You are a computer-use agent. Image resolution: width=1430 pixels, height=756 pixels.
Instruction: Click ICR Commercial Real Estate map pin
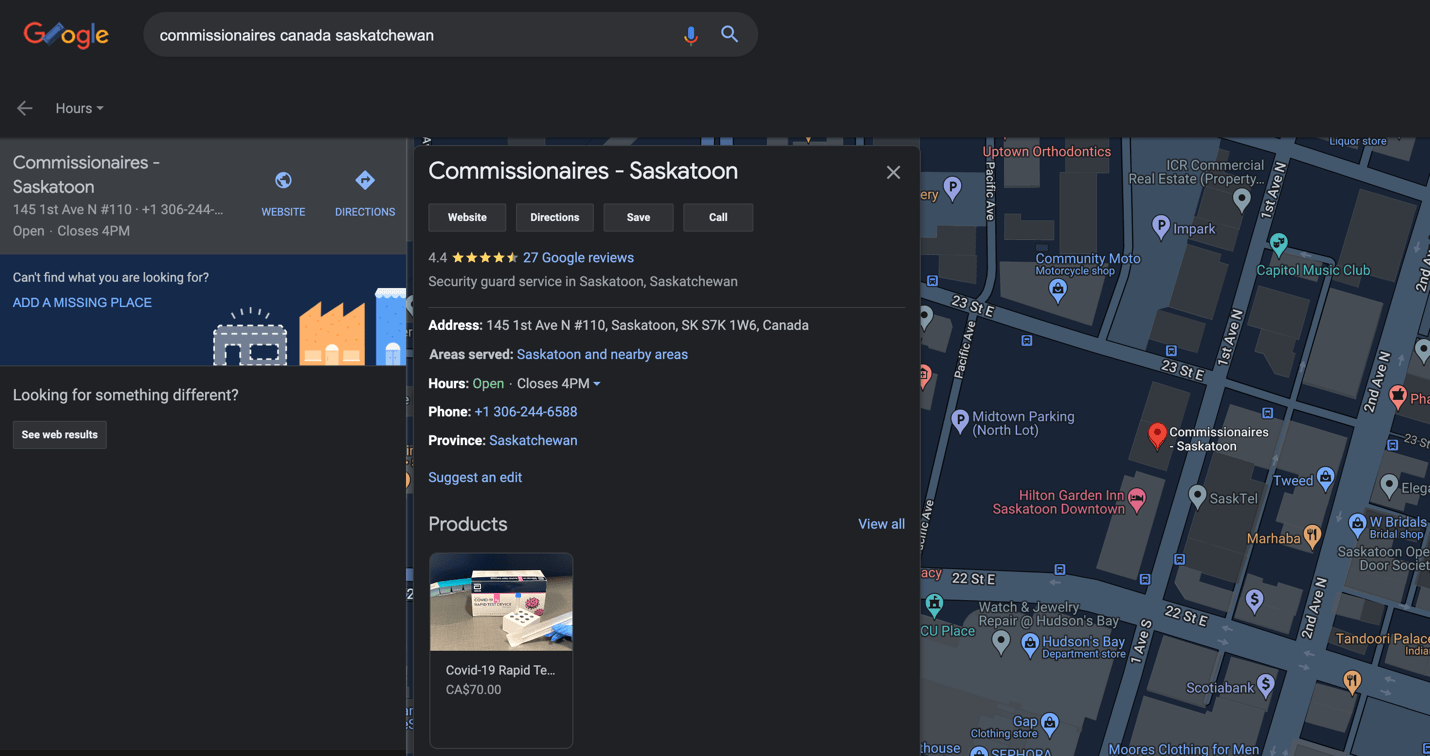coord(1242,200)
